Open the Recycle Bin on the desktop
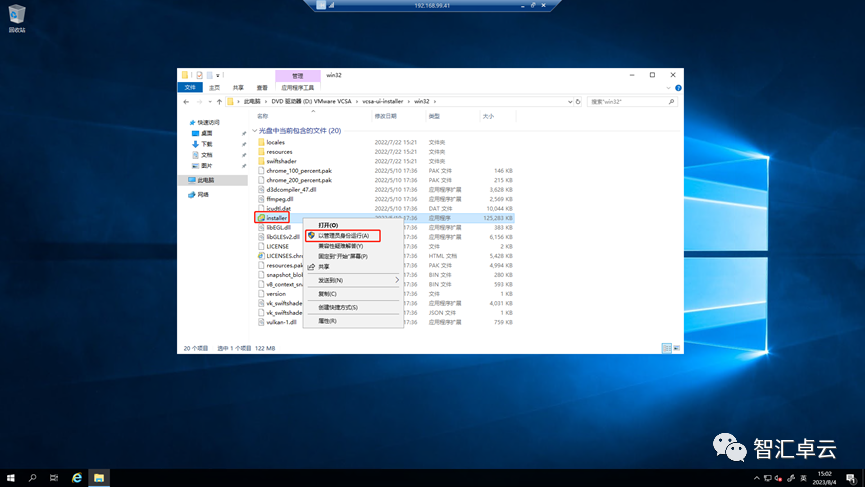865x487 pixels. coord(17,18)
